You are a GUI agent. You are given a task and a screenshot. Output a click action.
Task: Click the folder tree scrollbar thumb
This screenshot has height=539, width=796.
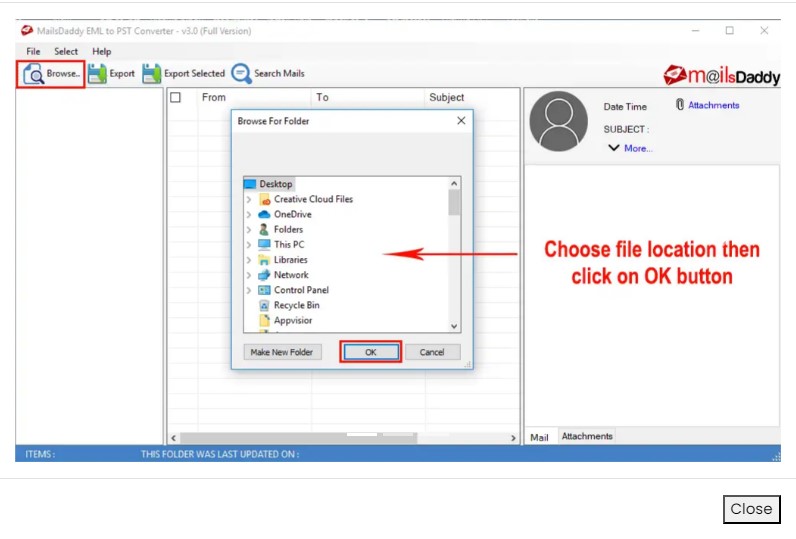(454, 203)
